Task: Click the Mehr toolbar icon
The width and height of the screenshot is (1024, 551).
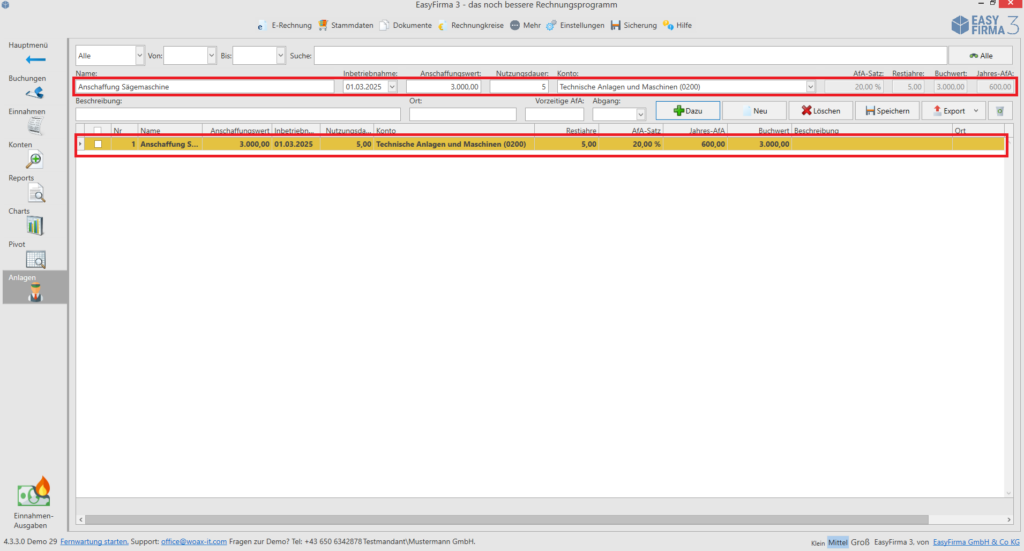Action: click(x=515, y=25)
